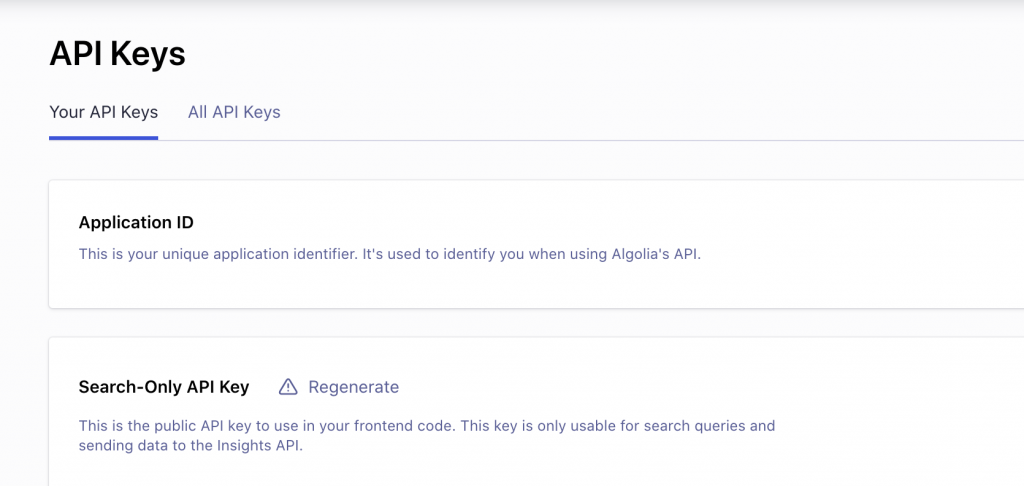1024x486 pixels.
Task: Select the Your API Keys tab
Action: coord(104,112)
